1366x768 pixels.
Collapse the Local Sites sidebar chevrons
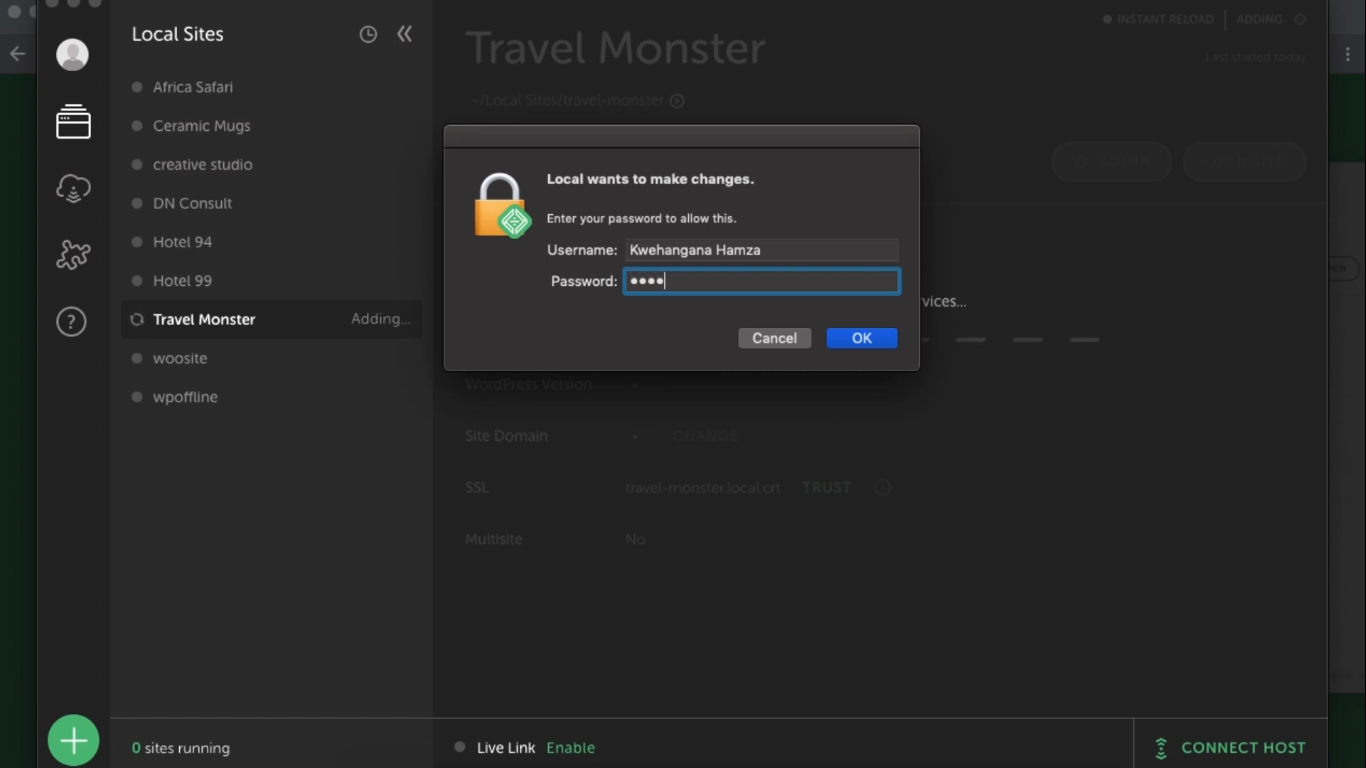tap(404, 34)
